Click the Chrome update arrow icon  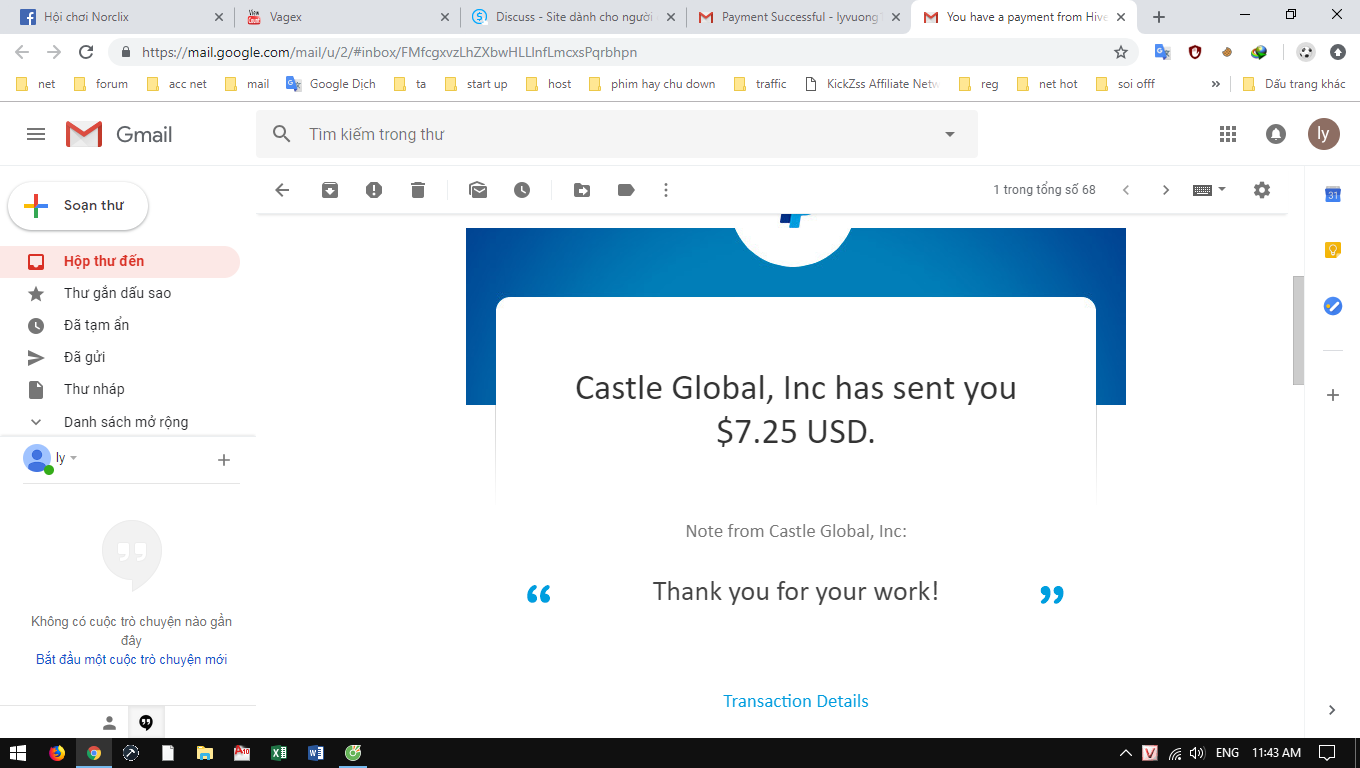1337,52
